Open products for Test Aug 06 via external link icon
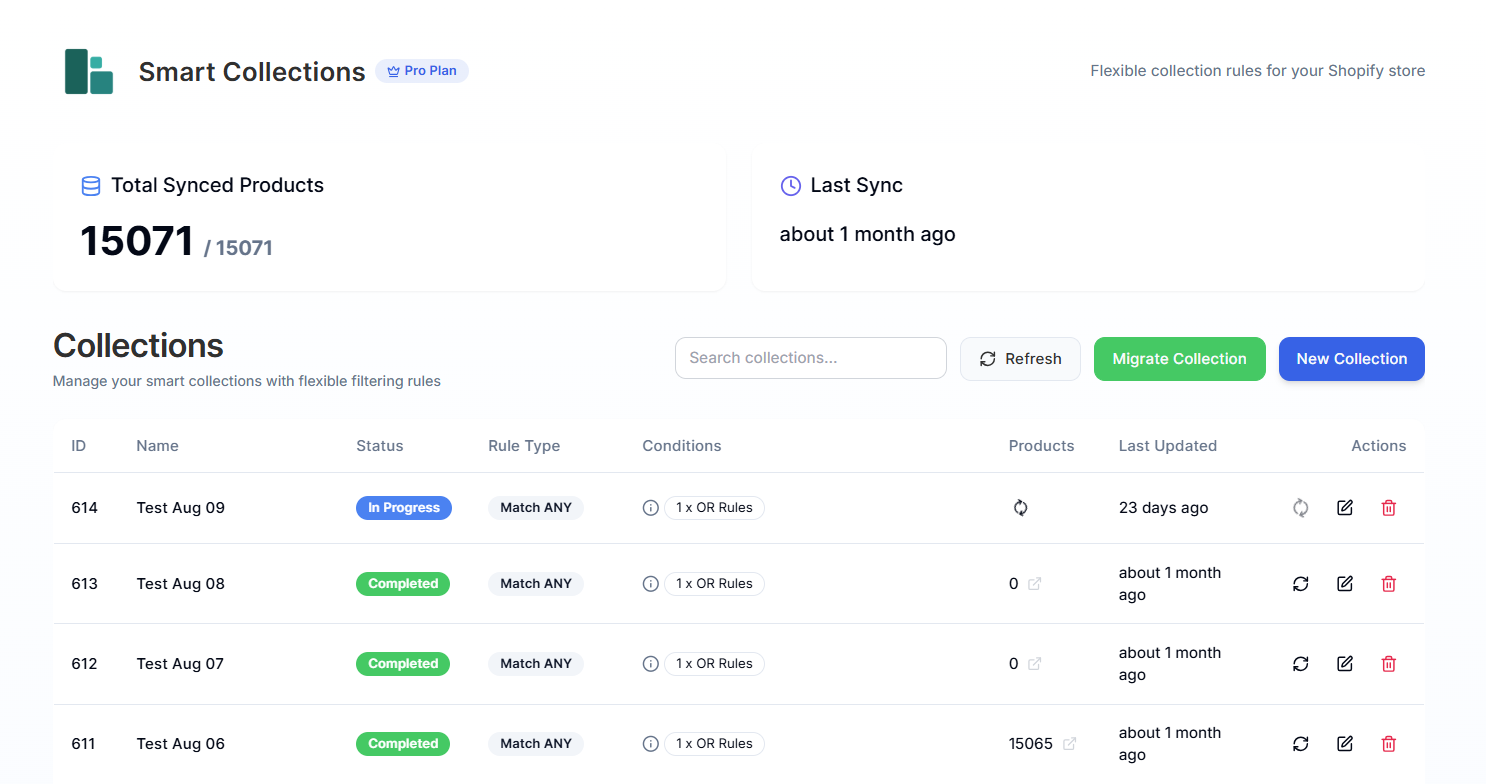1486x784 pixels. (1070, 743)
